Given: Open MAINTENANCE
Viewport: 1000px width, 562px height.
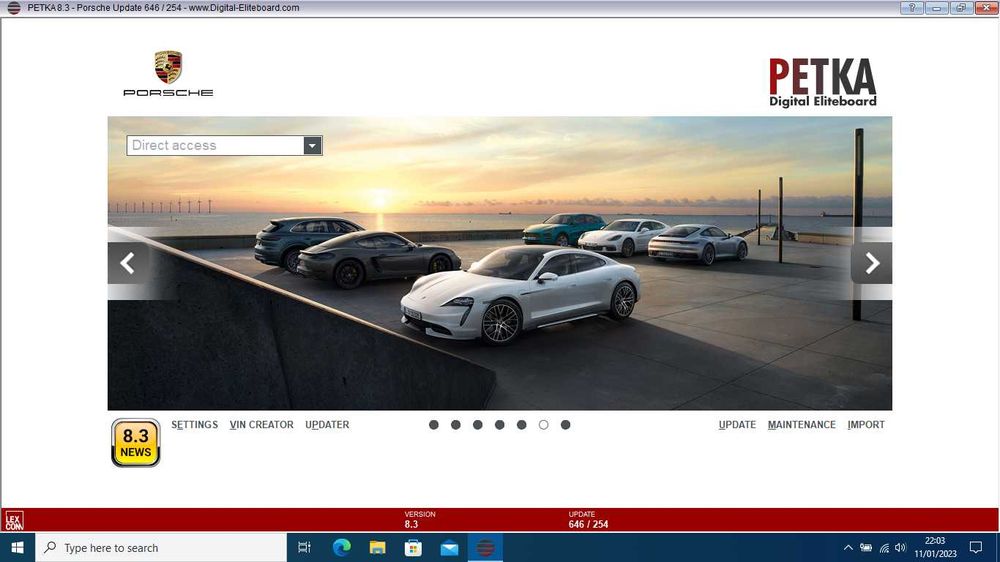Looking at the screenshot, I should (x=802, y=425).
